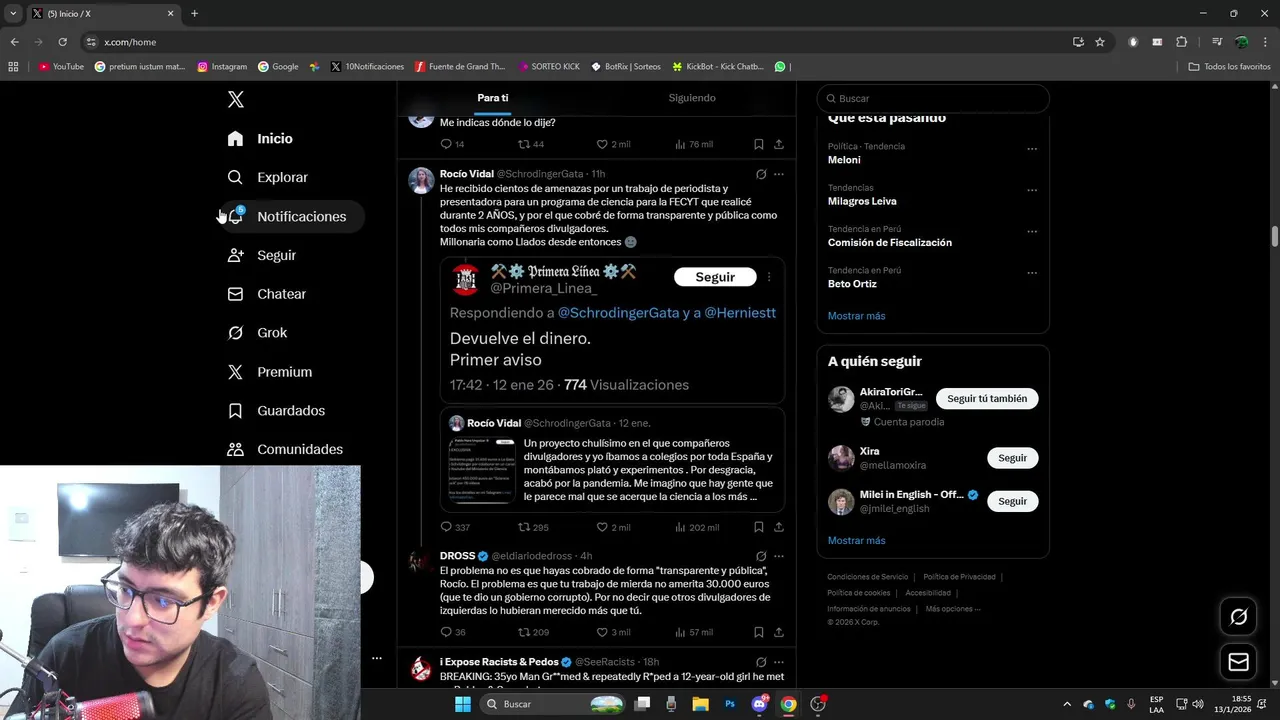
Task: Open Instagram bookmark in bookmarks bar
Action: [x=222, y=67]
